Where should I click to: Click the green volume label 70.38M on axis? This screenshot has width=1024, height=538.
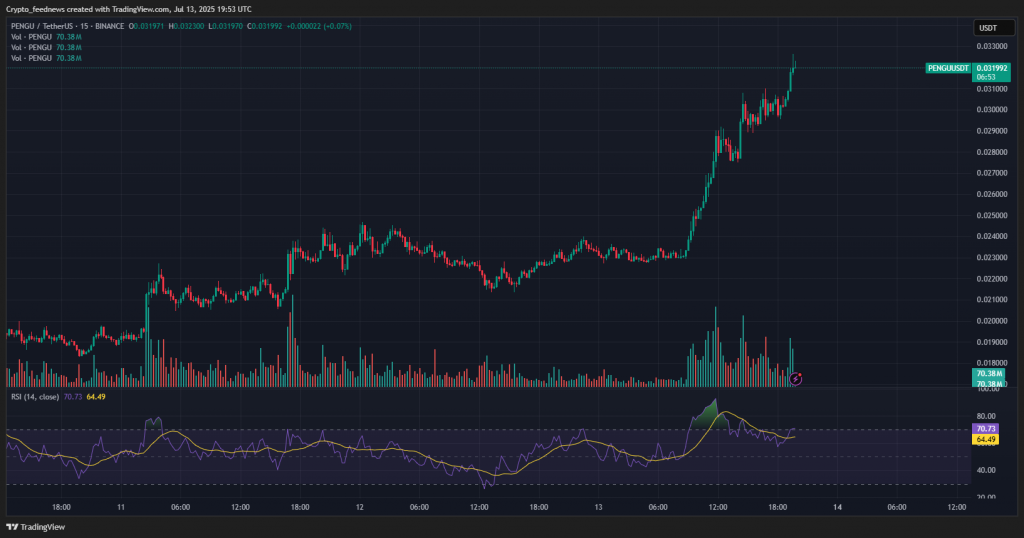(x=990, y=374)
